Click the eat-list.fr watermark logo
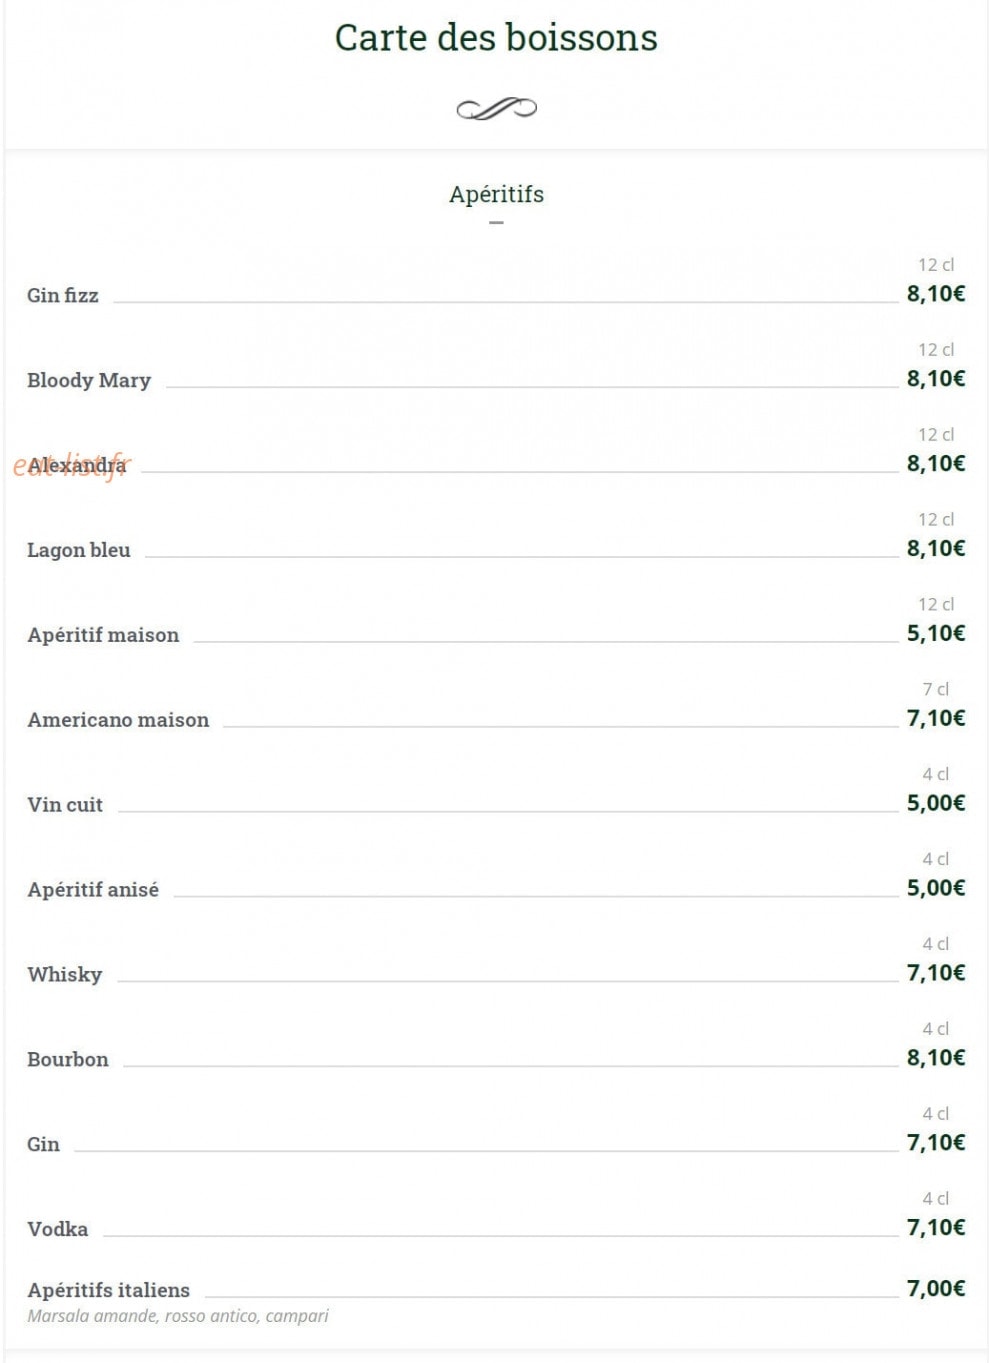The width and height of the screenshot is (989, 1363). (71, 466)
